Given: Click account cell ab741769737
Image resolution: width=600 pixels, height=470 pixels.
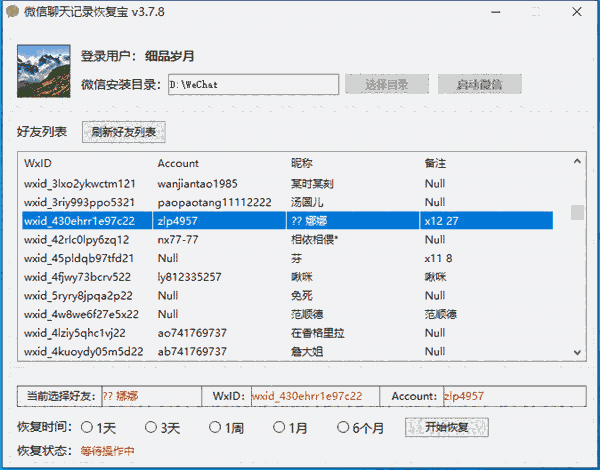Looking at the screenshot, I should tap(192, 351).
